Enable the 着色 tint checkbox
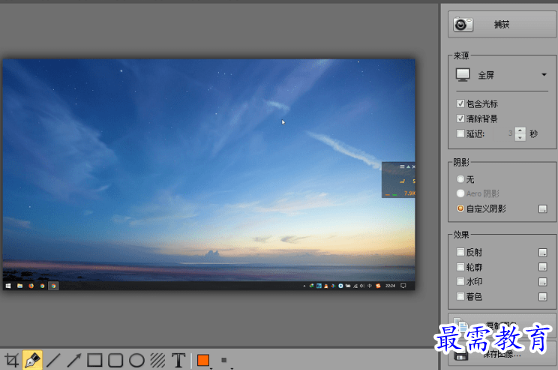 460,296
